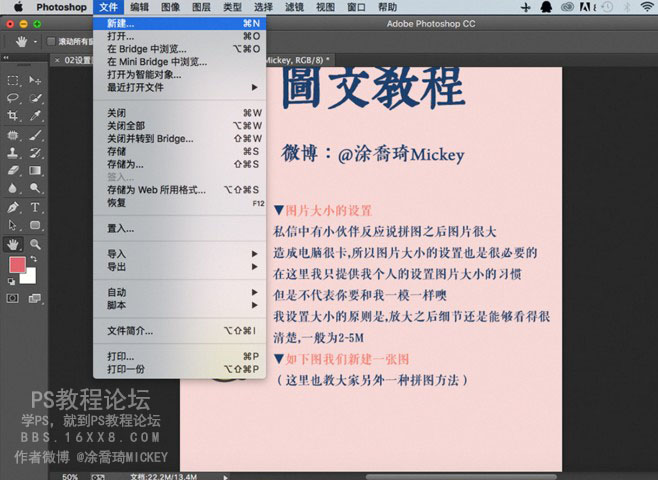Open the 图像 menu in menu bar

(x=170, y=7)
